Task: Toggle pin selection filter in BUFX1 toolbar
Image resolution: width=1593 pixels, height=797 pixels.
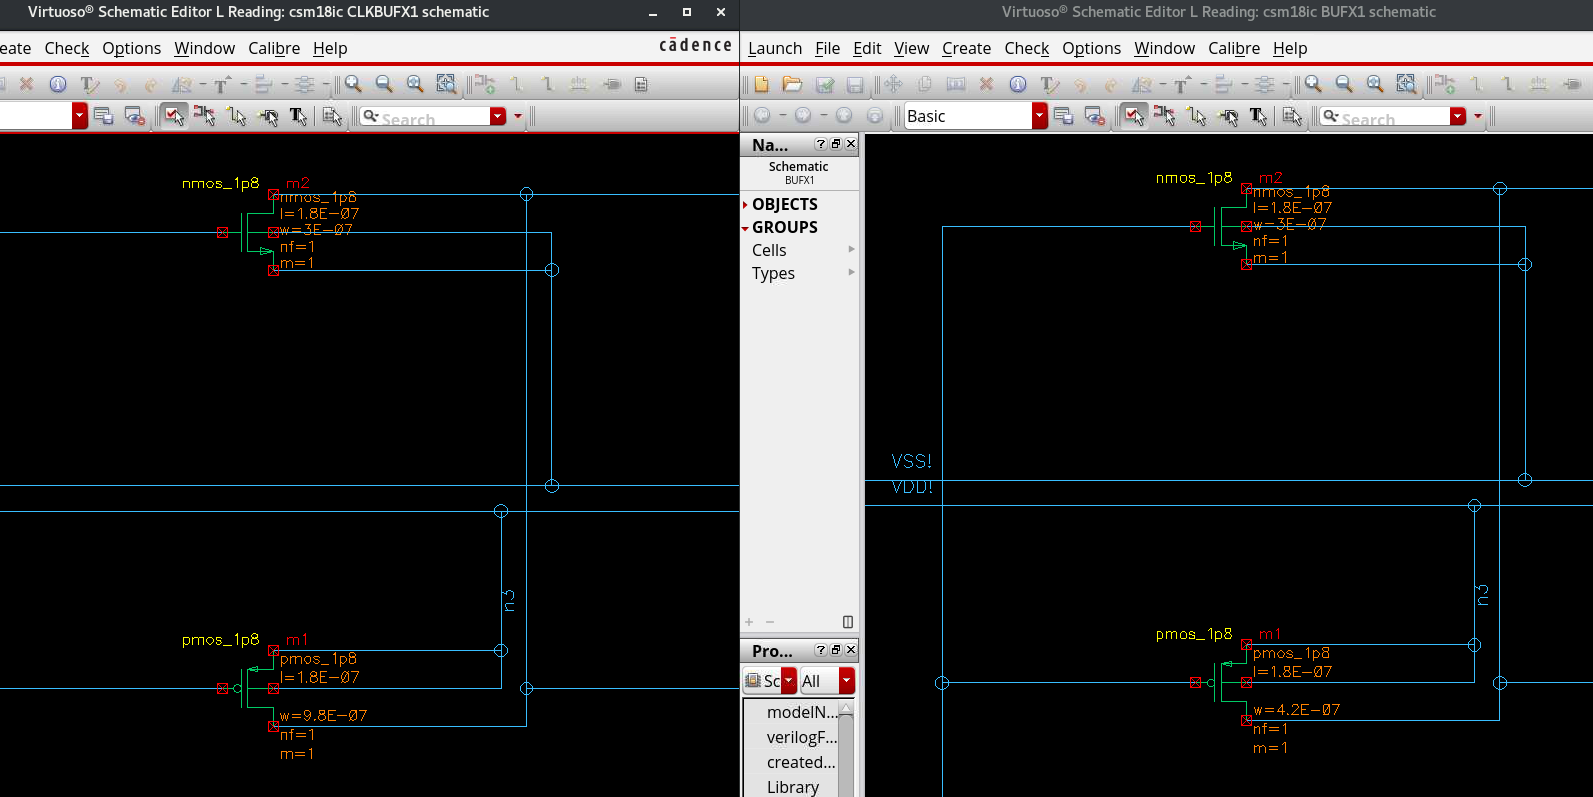Action: 1228,116
